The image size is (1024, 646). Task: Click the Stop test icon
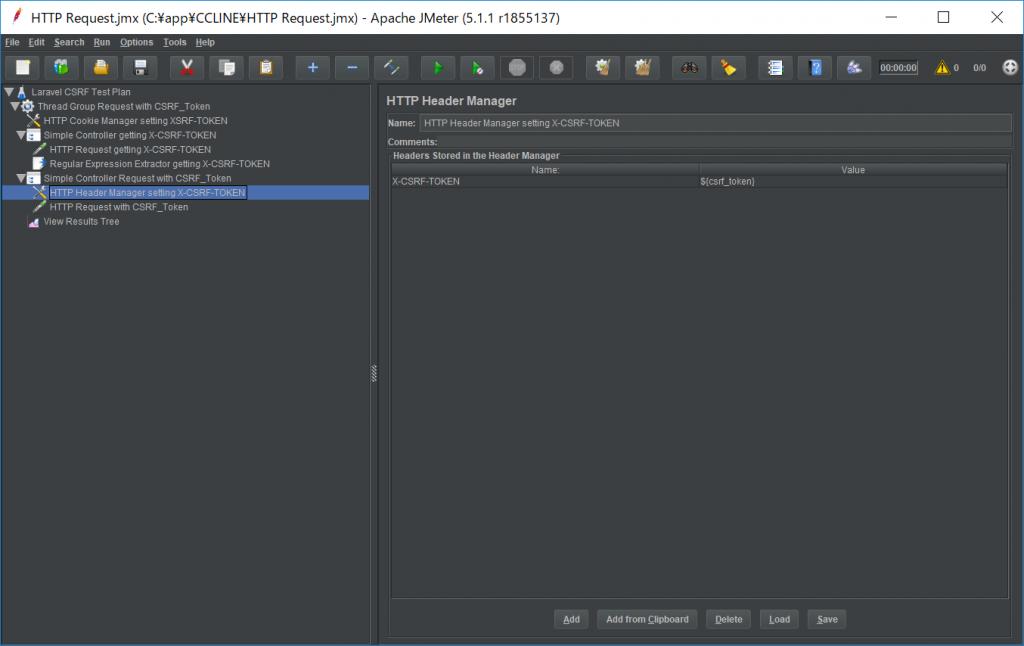click(x=517, y=68)
